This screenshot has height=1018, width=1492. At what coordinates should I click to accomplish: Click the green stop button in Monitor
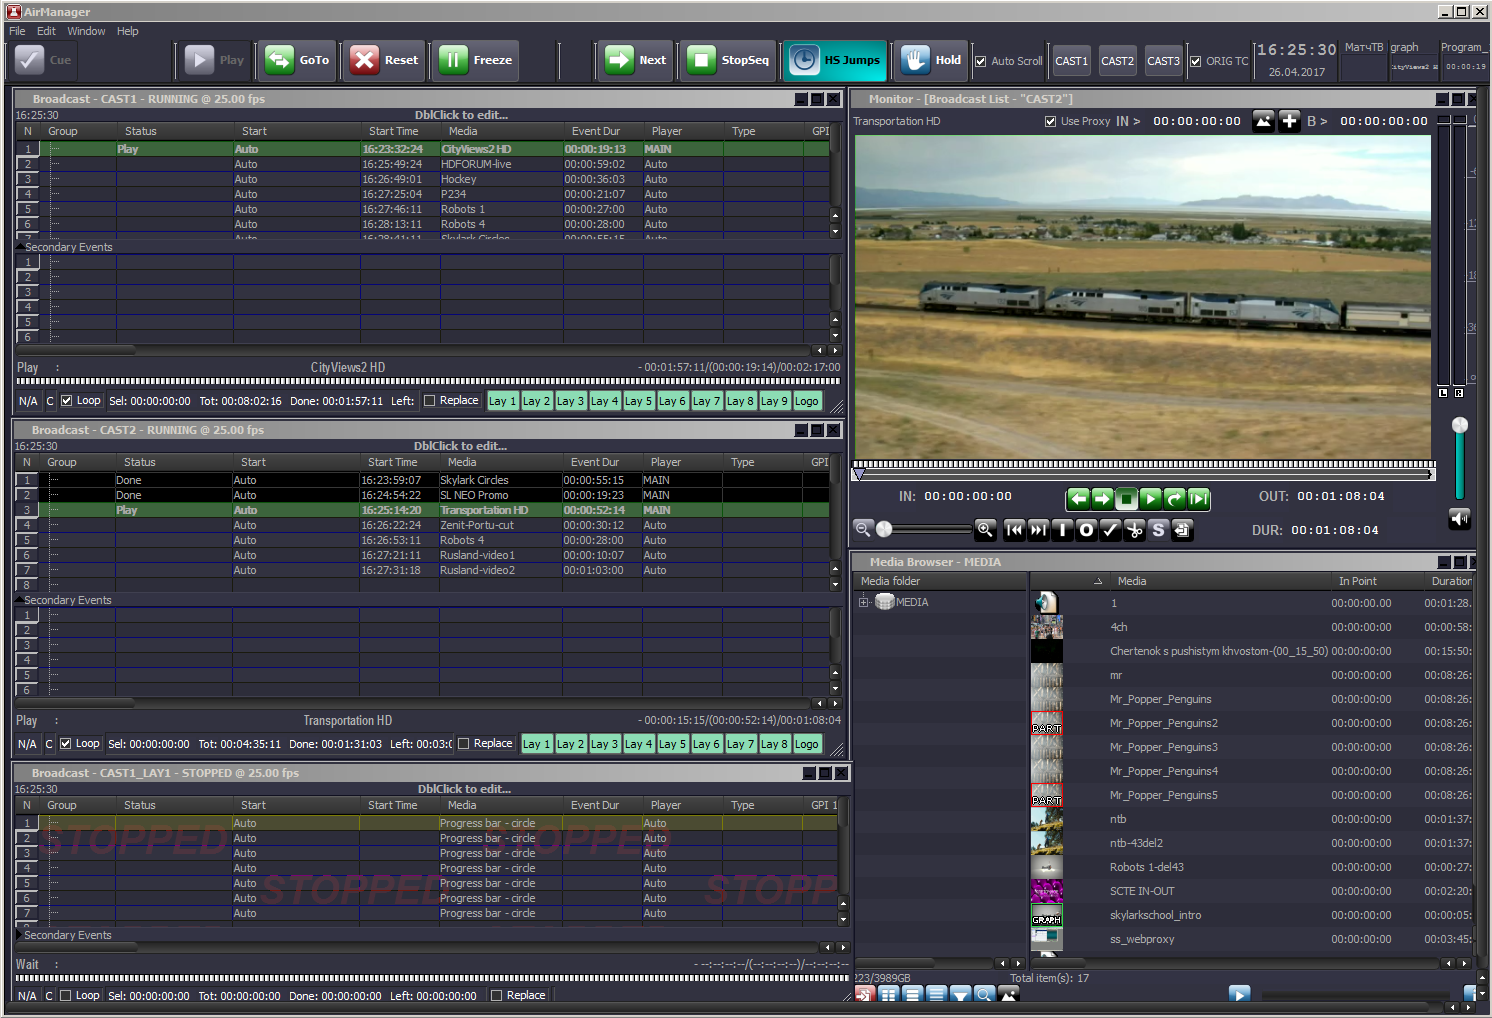(x=1126, y=498)
